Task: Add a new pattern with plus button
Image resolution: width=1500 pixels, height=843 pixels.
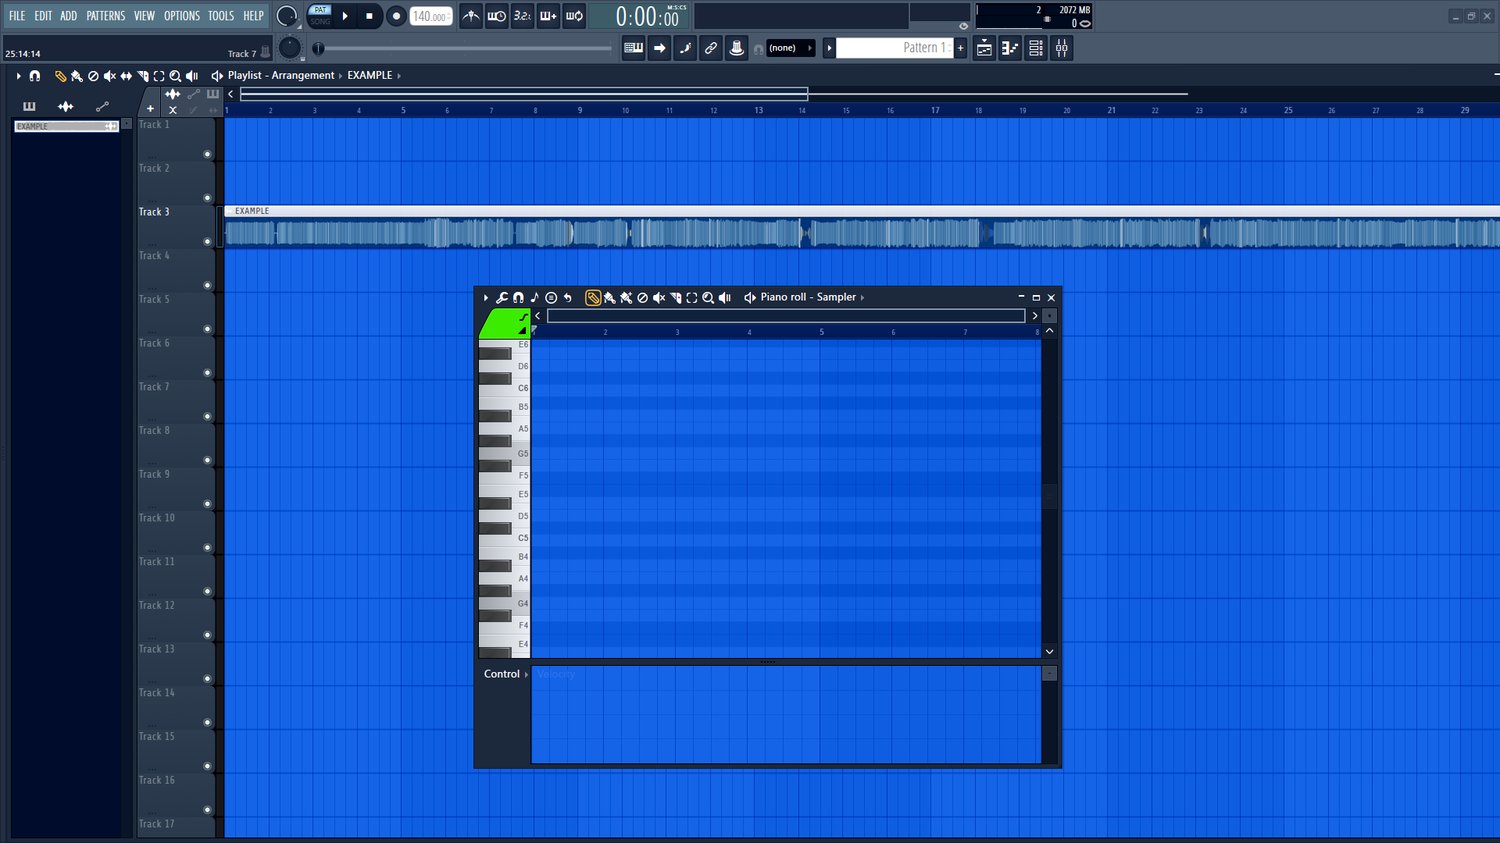Action: [x=961, y=48]
